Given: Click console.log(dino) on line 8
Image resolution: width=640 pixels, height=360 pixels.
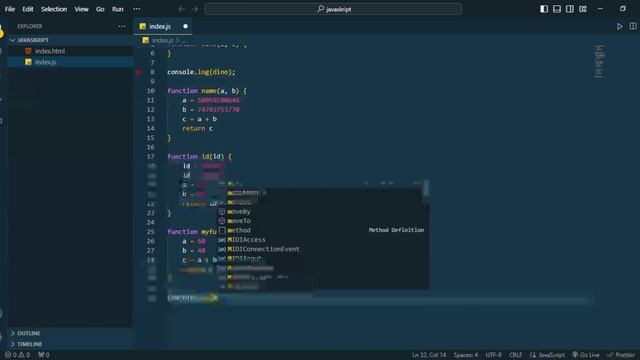Looking at the screenshot, I should click(x=201, y=72).
